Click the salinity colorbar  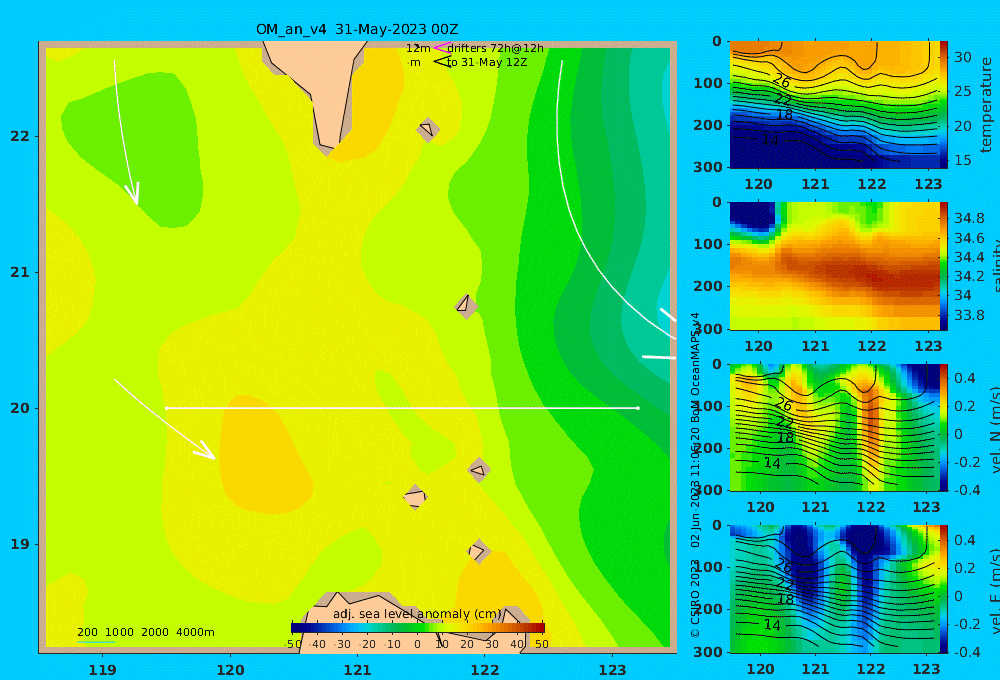coord(944,266)
